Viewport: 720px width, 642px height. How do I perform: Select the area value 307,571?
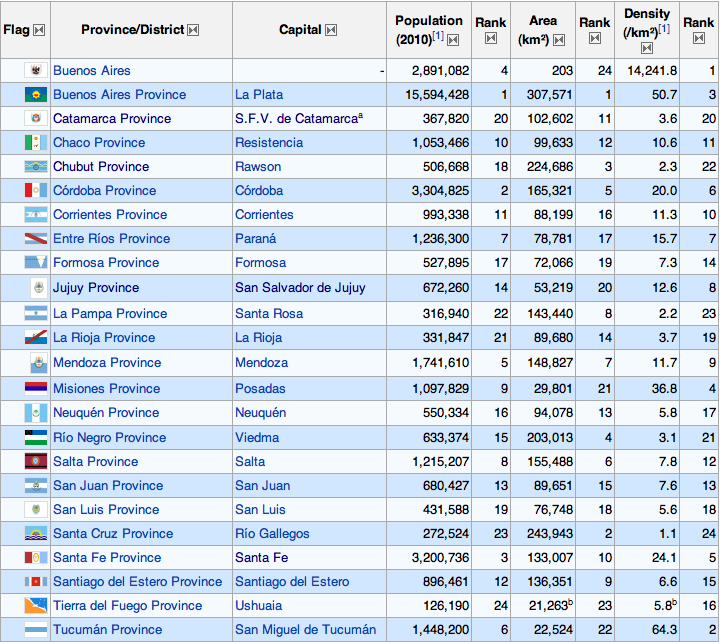tap(550, 95)
